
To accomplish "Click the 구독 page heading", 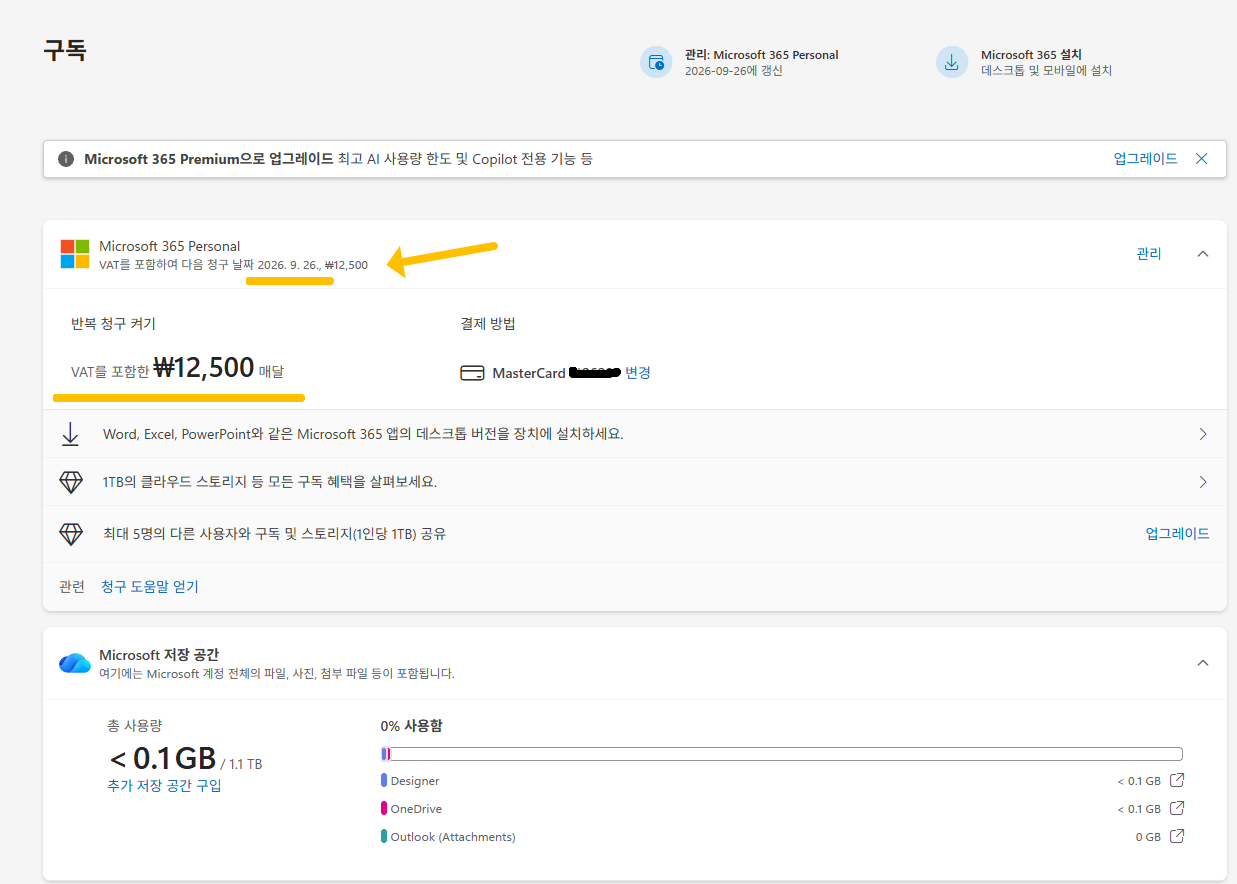I will coord(65,51).
